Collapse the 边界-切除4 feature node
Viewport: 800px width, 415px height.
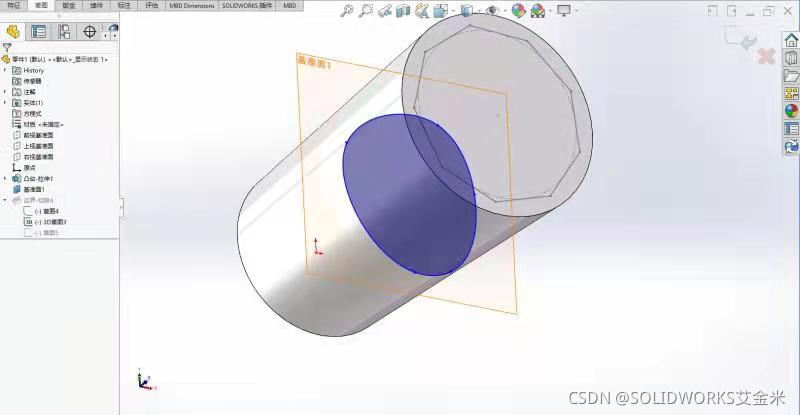5,200
